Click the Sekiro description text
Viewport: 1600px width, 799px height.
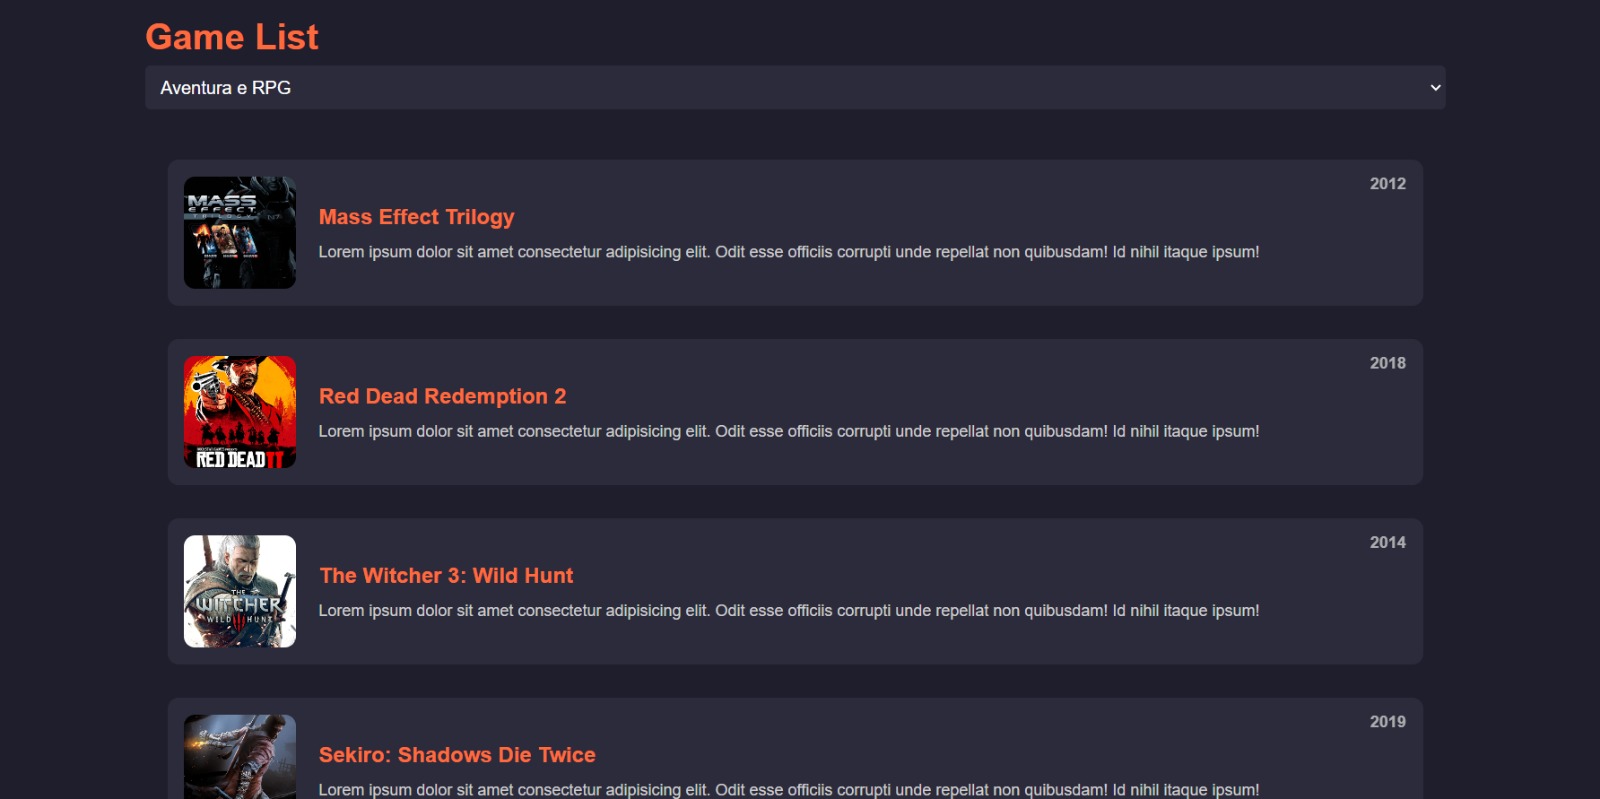[x=789, y=789]
